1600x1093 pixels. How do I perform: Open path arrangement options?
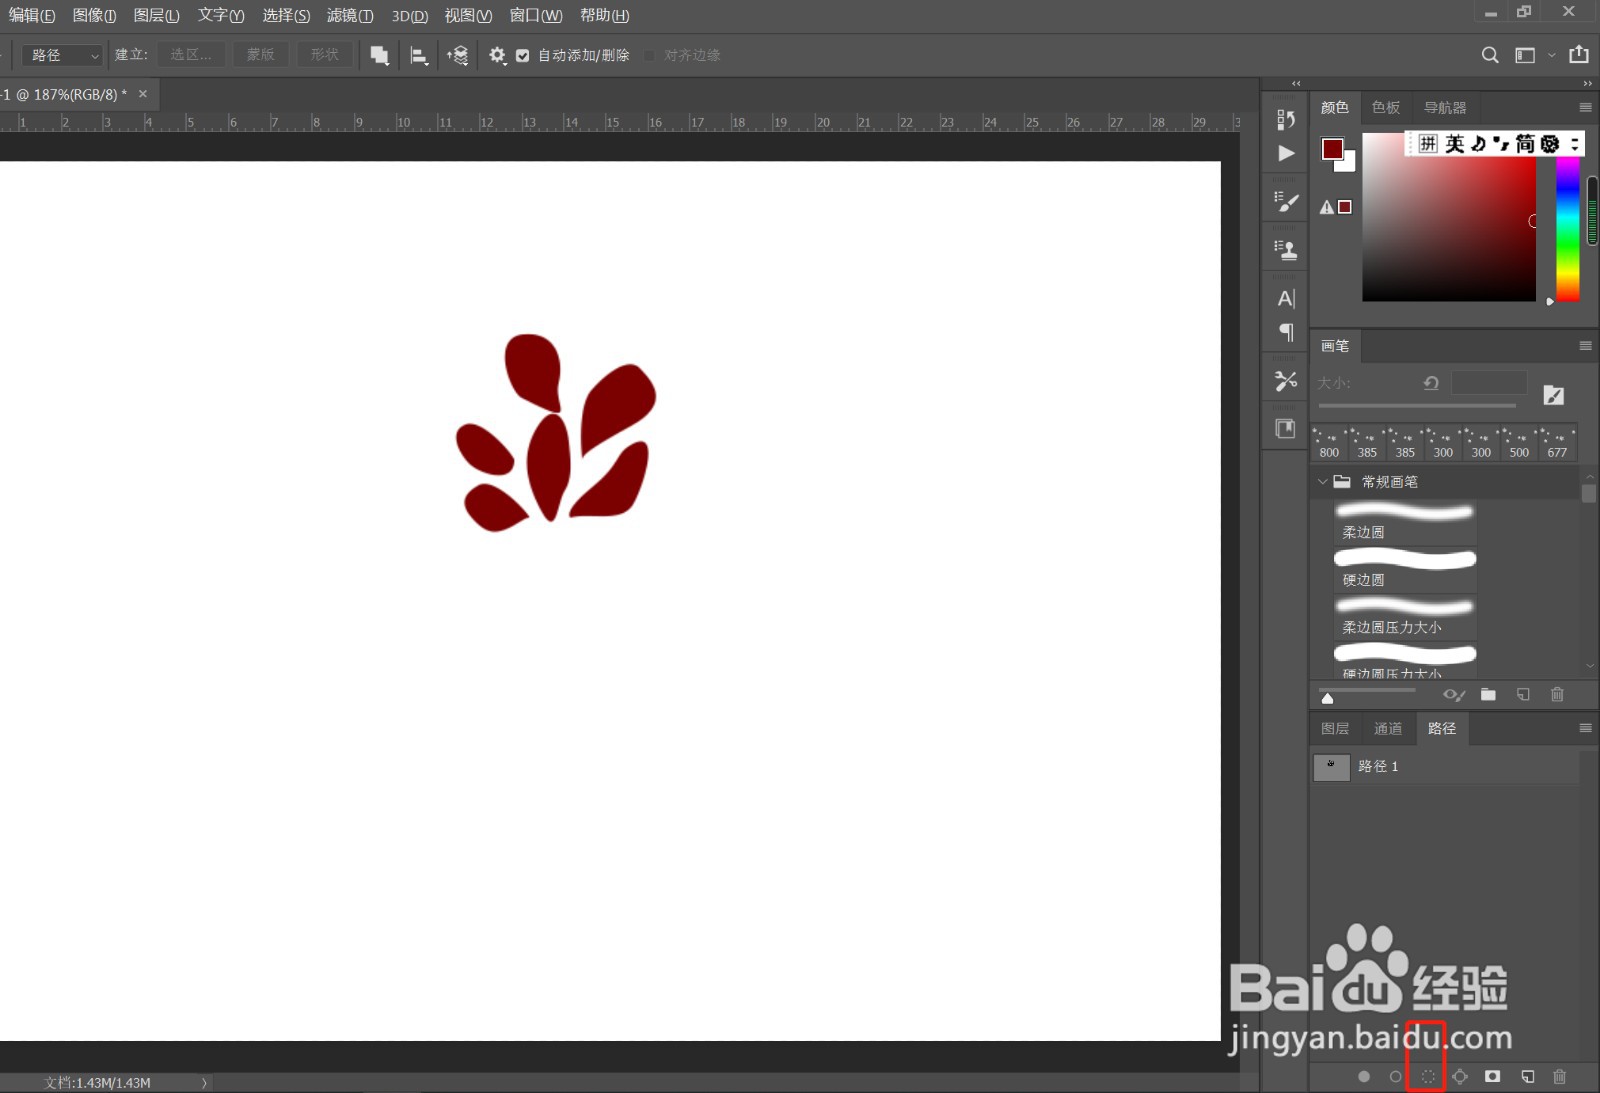click(458, 55)
